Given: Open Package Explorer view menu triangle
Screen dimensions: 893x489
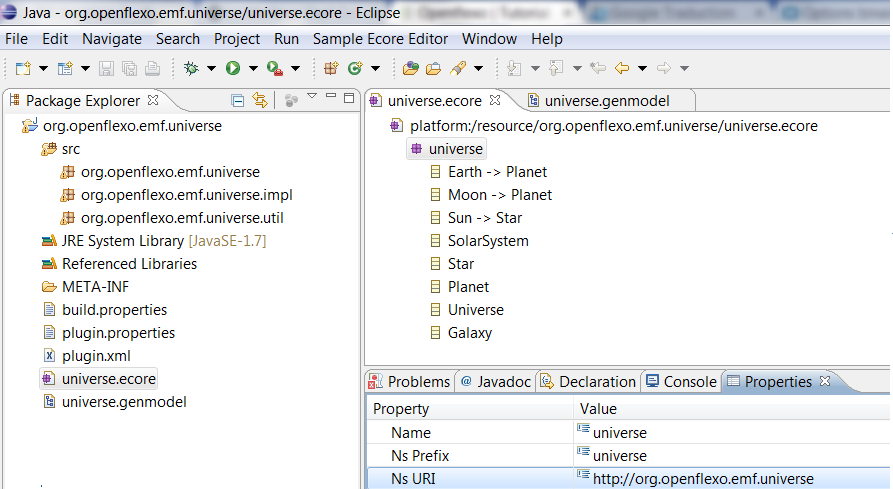Looking at the screenshot, I should (312, 96).
